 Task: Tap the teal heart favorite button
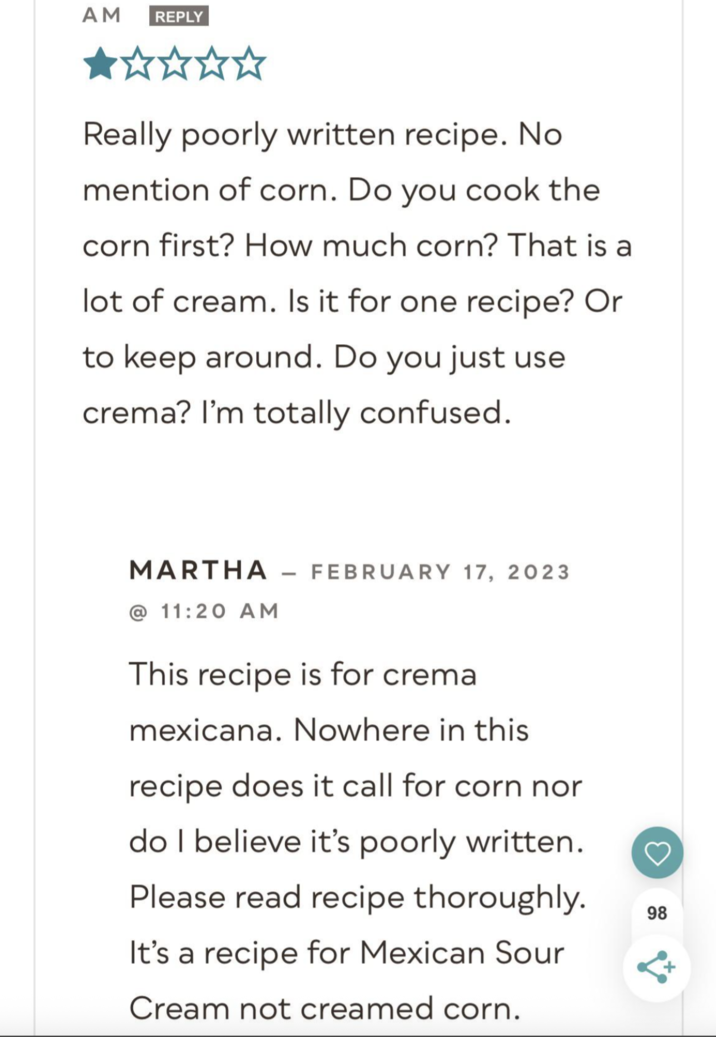pyautogui.click(x=657, y=853)
